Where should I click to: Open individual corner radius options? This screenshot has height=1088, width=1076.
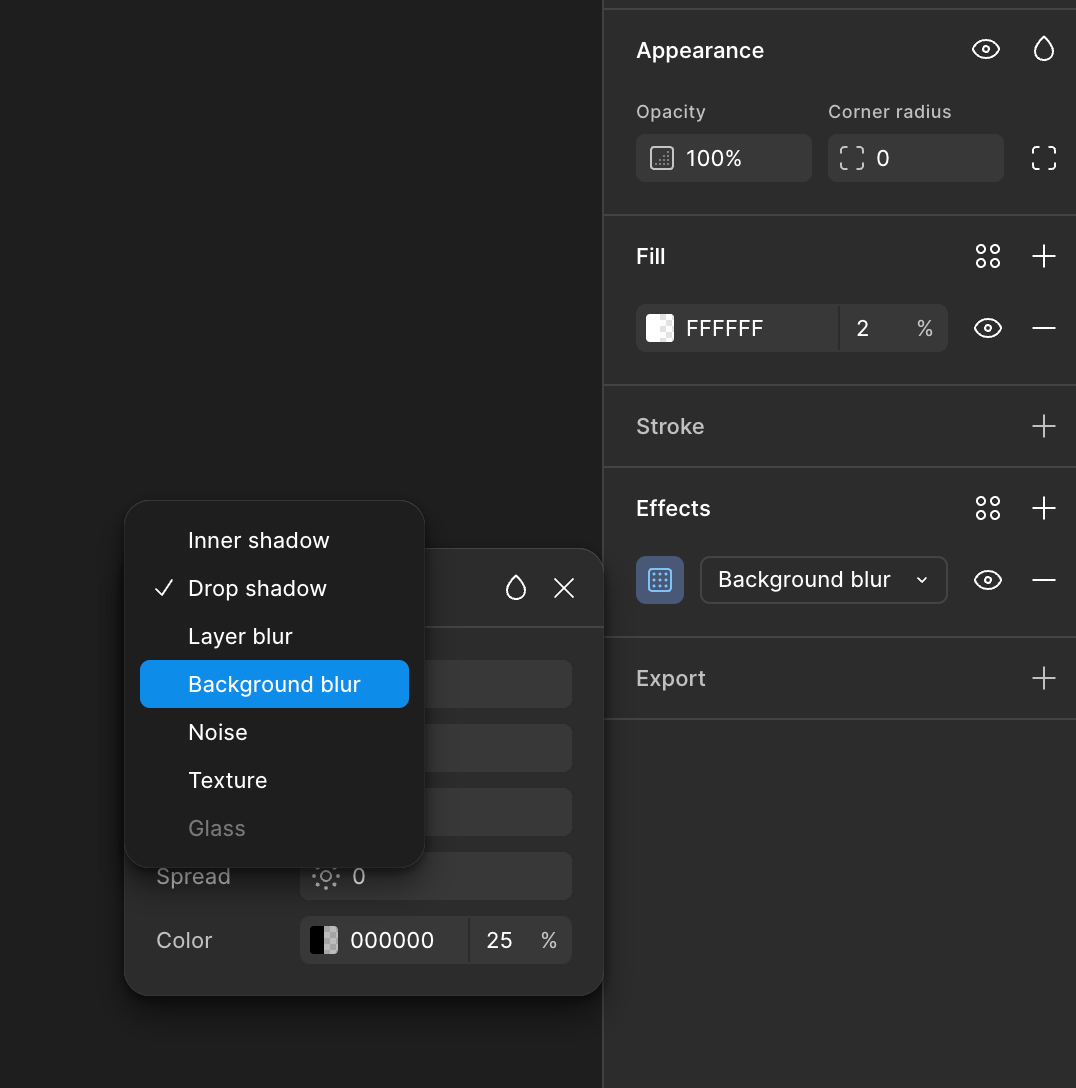click(1043, 158)
